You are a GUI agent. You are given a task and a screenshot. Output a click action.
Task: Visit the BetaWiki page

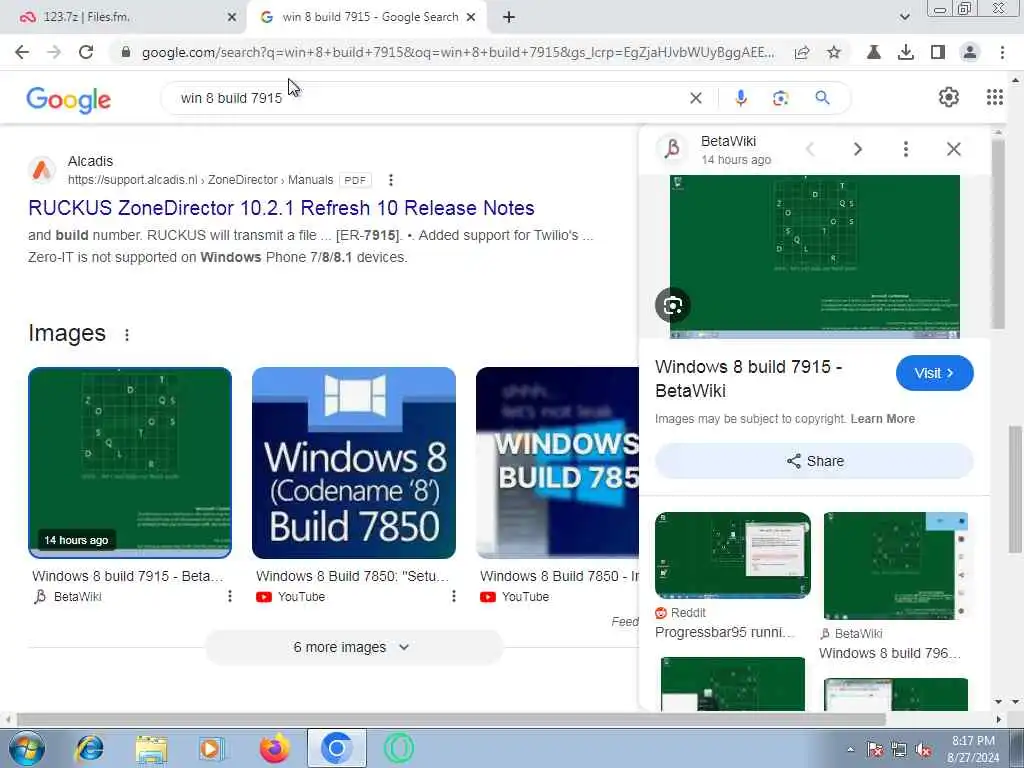coord(935,373)
